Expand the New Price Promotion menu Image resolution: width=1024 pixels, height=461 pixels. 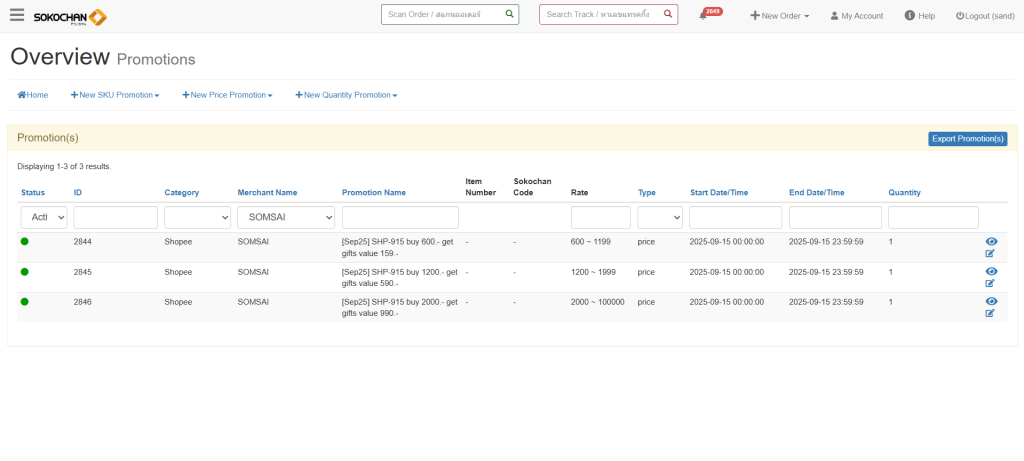click(x=227, y=95)
